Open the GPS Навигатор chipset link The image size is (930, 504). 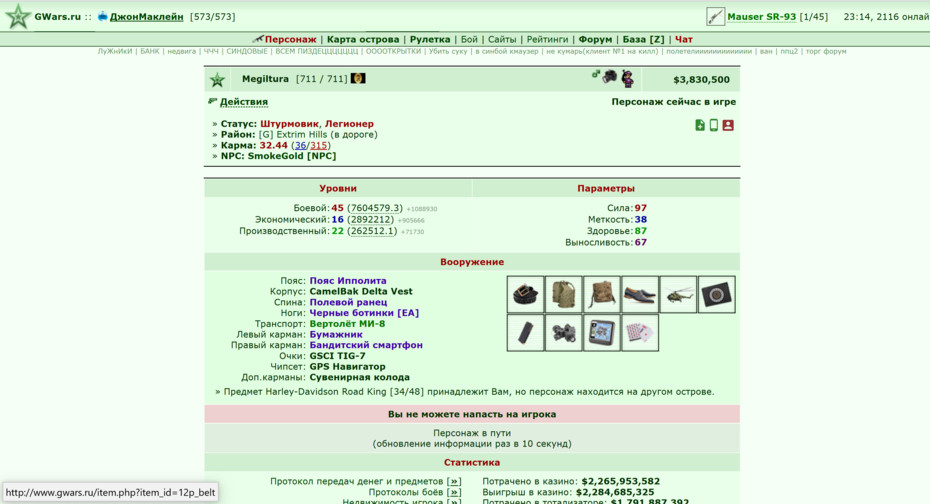point(348,366)
